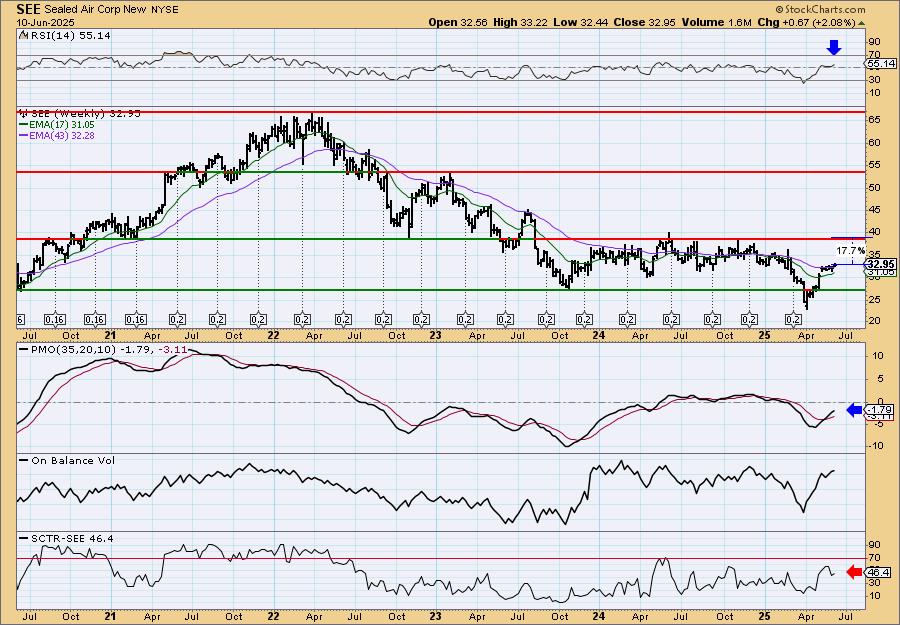This screenshot has width=900, height=625.
Task: Click the Chg +0.67 (+2.08%) value
Action: (806, 22)
